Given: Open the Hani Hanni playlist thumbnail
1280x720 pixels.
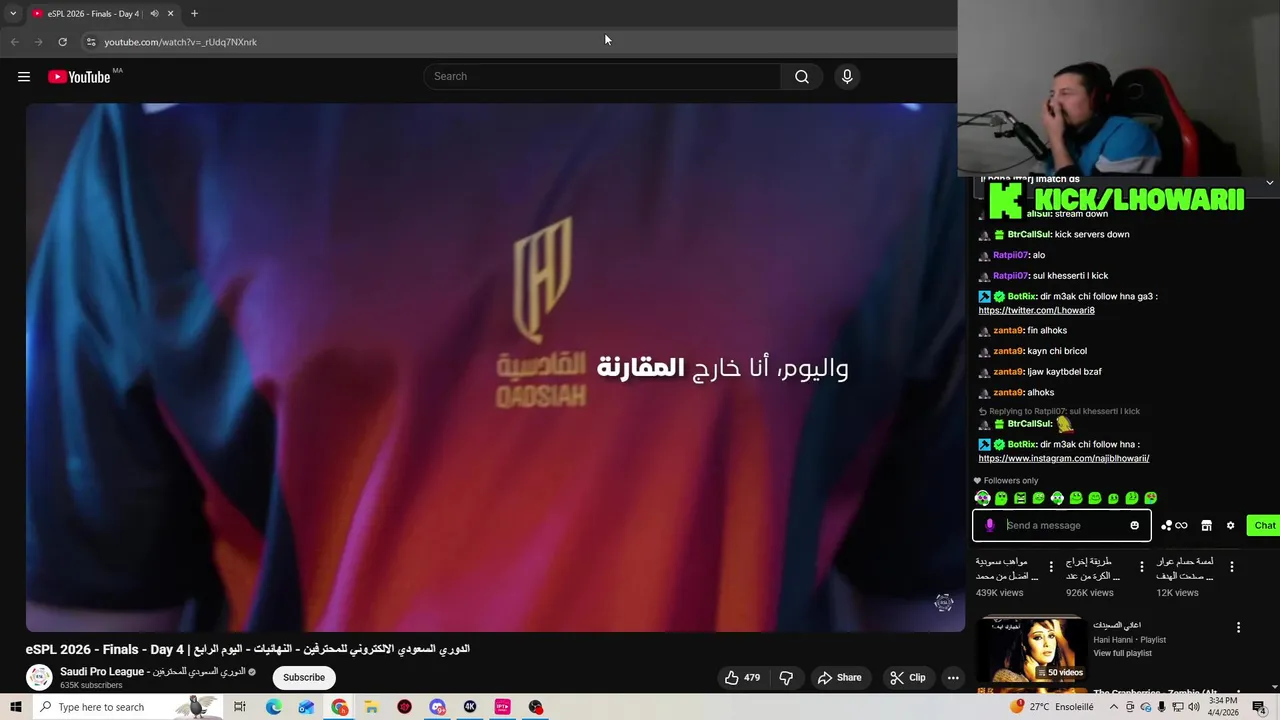Looking at the screenshot, I should pyautogui.click(x=1031, y=650).
